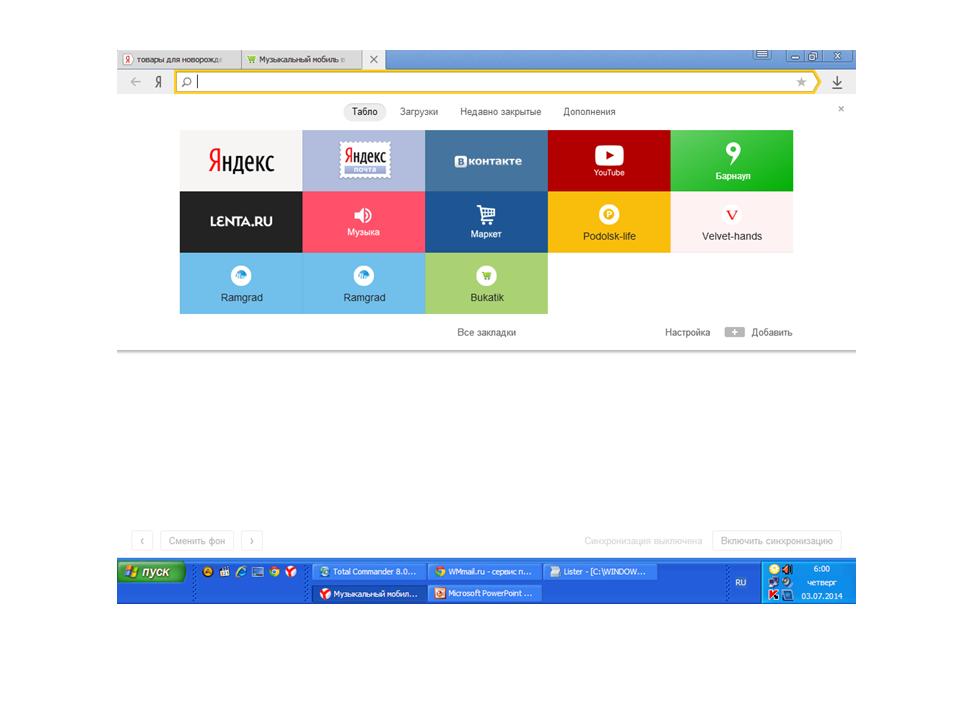The image size is (960, 720).
Task: Open the Все закладки link
Action: pyautogui.click(x=486, y=332)
